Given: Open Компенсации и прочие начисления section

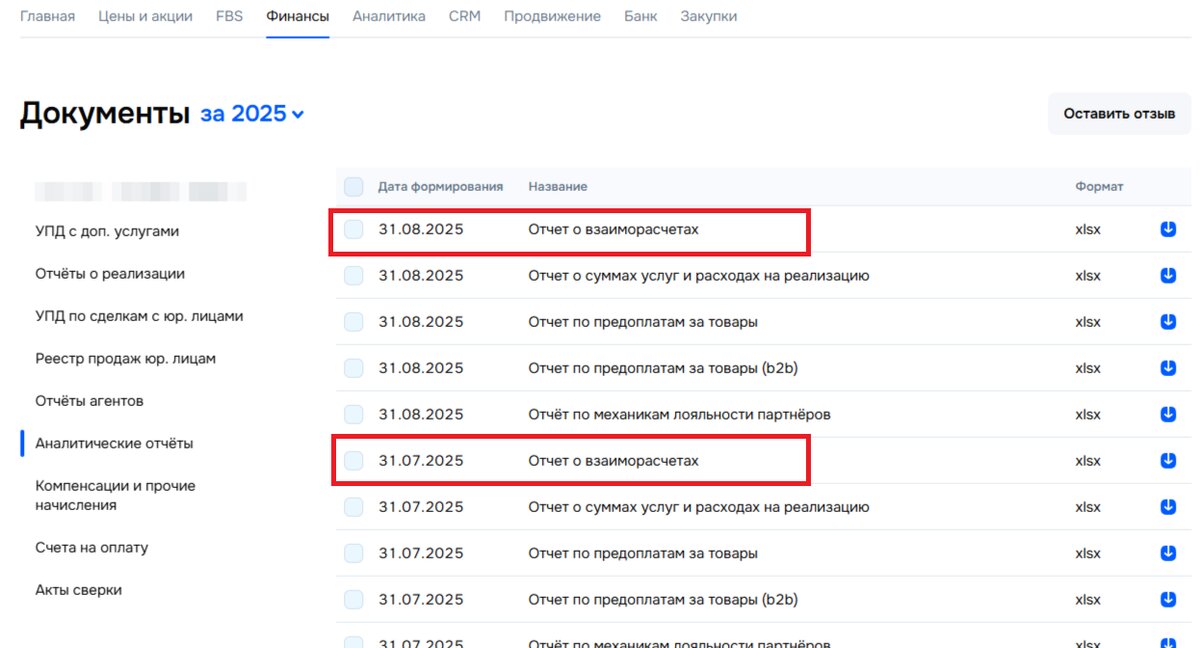Looking at the screenshot, I should tap(115, 495).
